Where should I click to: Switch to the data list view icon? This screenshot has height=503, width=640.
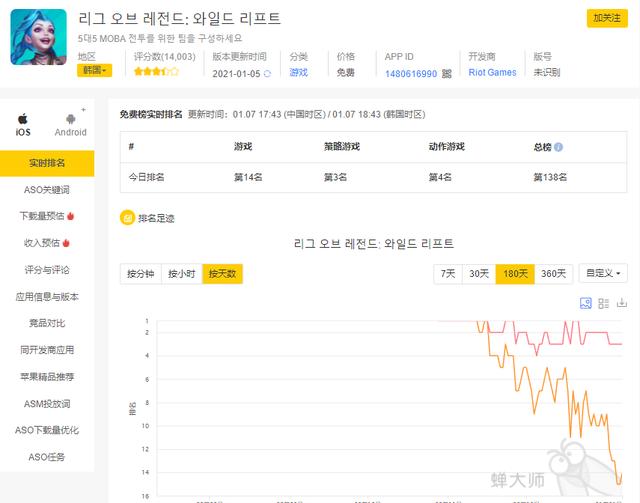click(x=604, y=303)
